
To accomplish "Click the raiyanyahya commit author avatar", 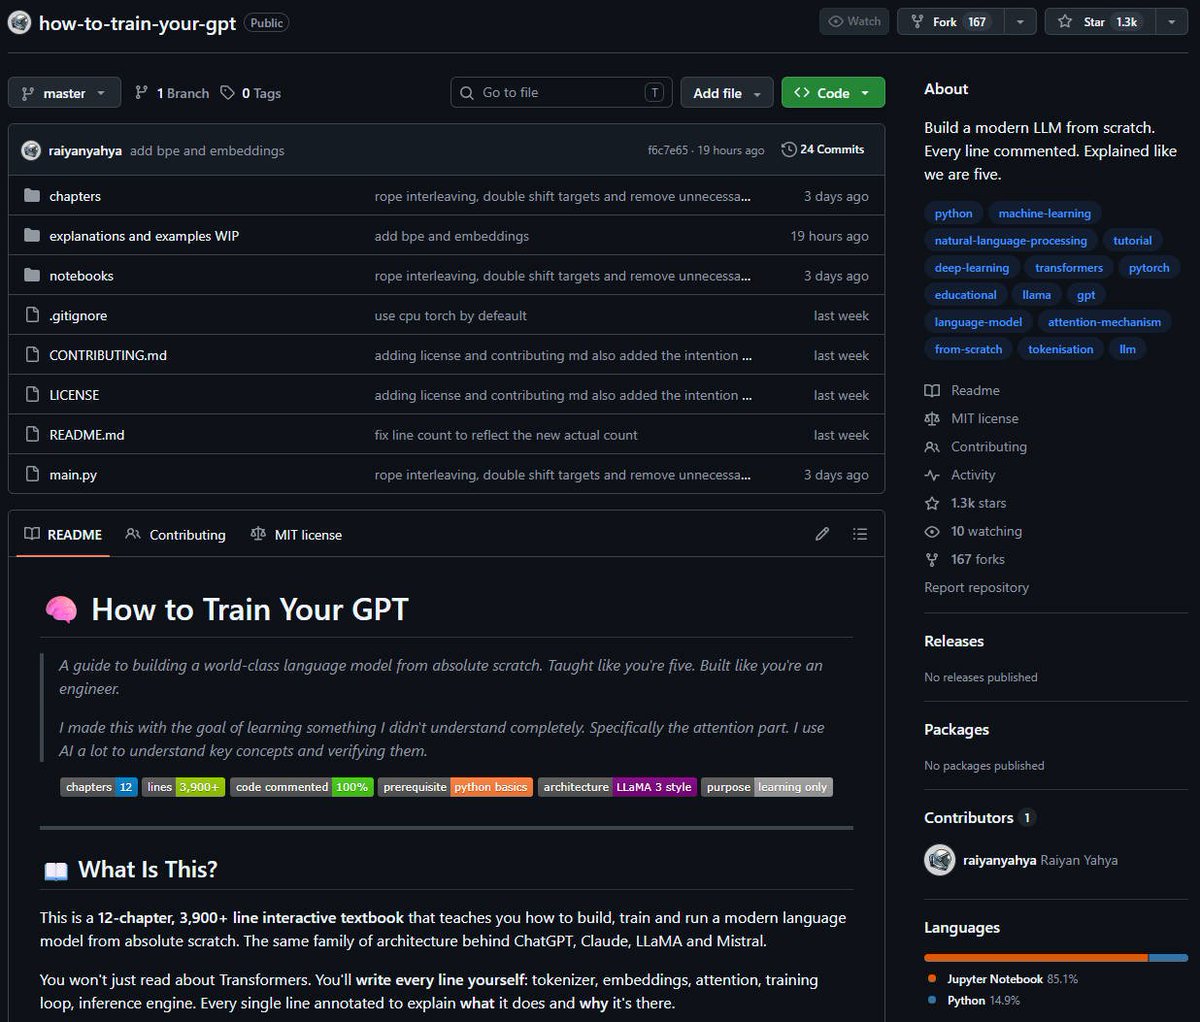I will [x=31, y=150].
